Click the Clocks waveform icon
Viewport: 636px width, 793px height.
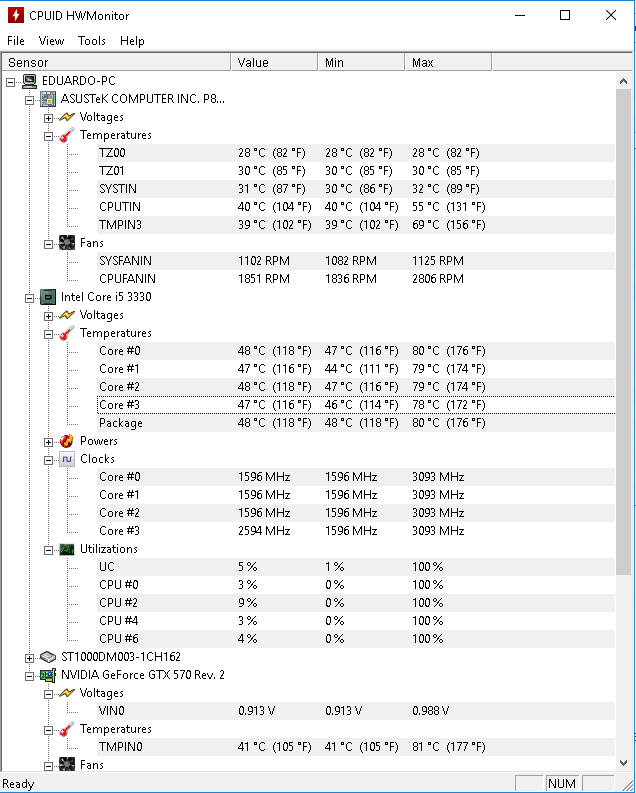pyautogui.click(x=67, y=459)
